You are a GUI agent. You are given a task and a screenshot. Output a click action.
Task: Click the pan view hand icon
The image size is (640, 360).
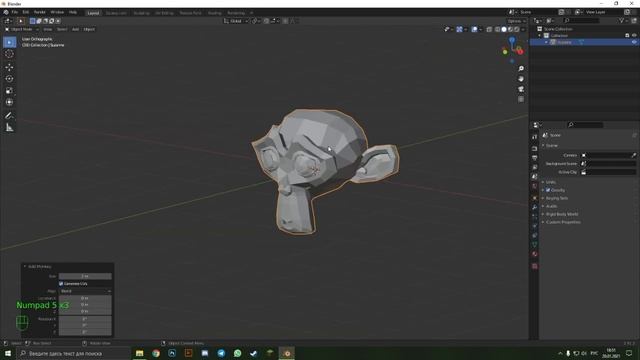pos(521,79)
